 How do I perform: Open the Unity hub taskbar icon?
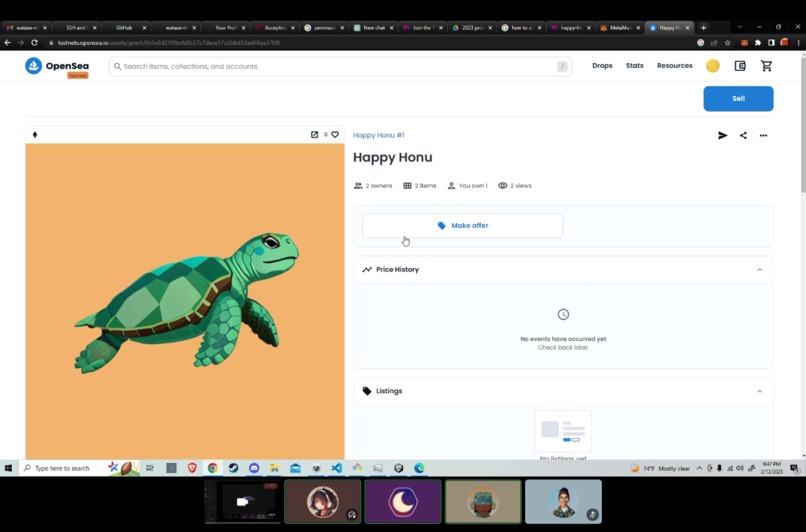[398, 468]
